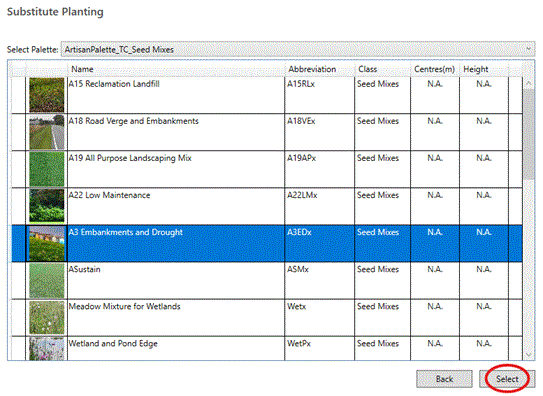Open the Select Palette dropdown

click(x=298, y=50)
